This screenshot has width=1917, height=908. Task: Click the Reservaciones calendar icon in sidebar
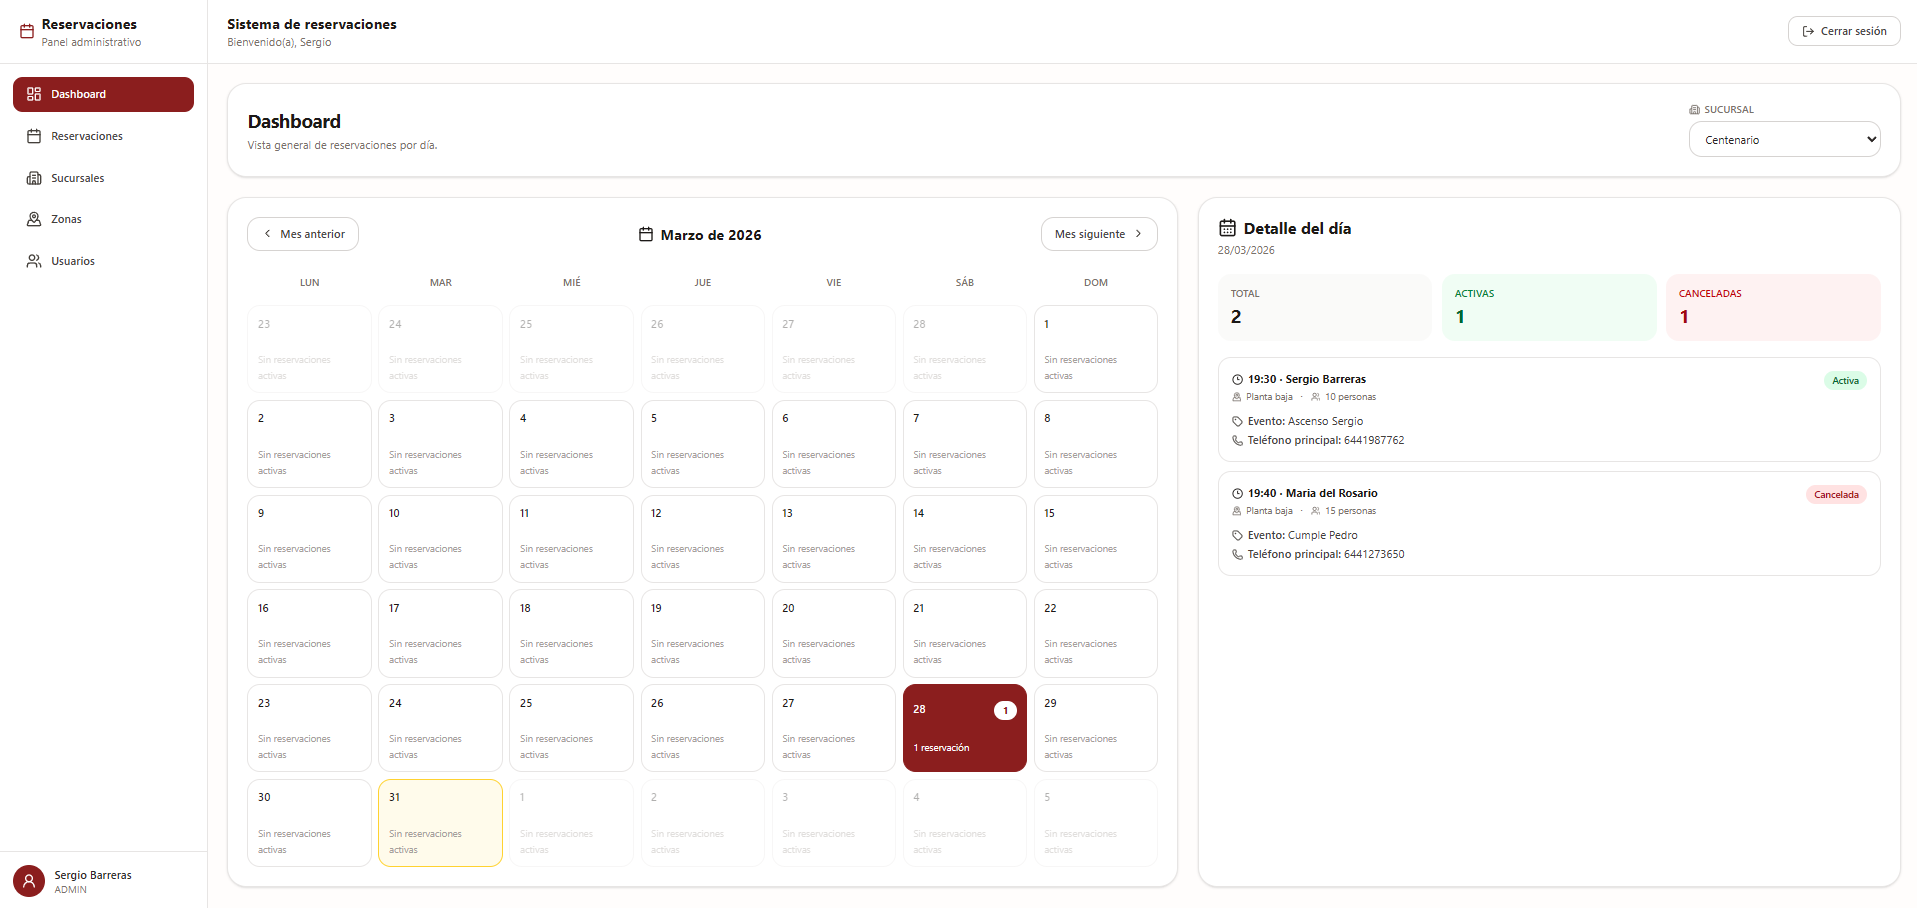(x=34, y=136)
